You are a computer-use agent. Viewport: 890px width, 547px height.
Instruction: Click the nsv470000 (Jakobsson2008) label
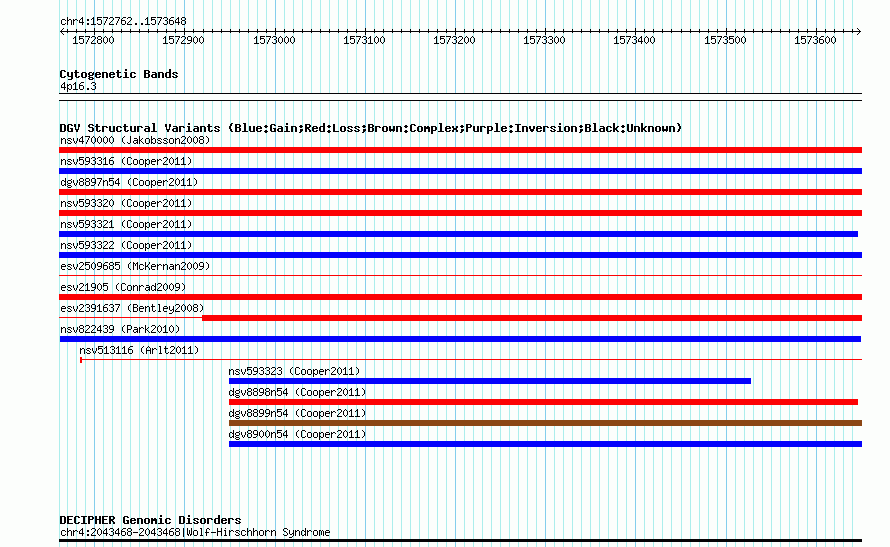[x=135, y=140]
